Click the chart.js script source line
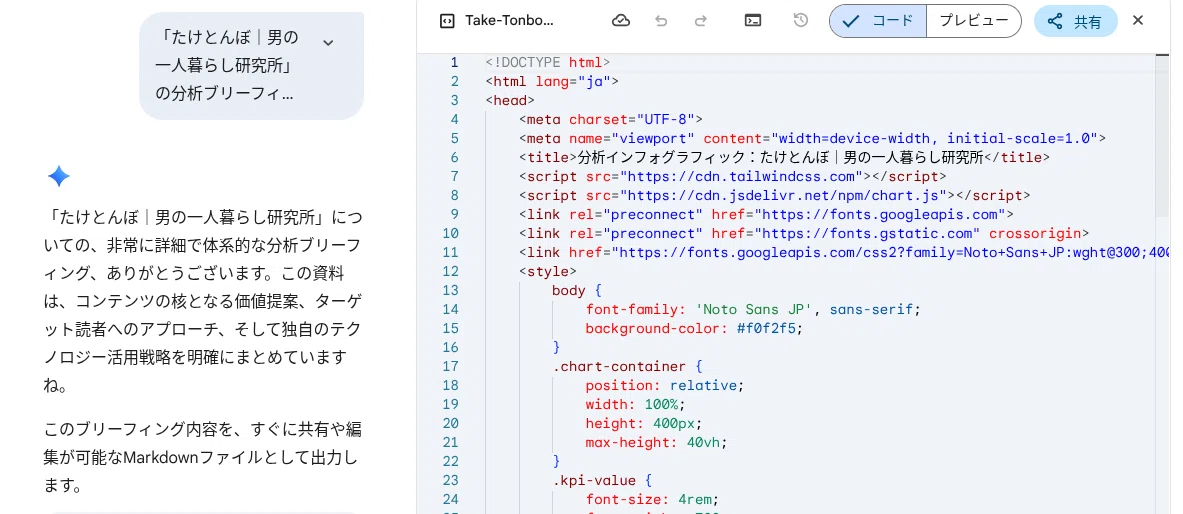 click(x=775, y=195)
